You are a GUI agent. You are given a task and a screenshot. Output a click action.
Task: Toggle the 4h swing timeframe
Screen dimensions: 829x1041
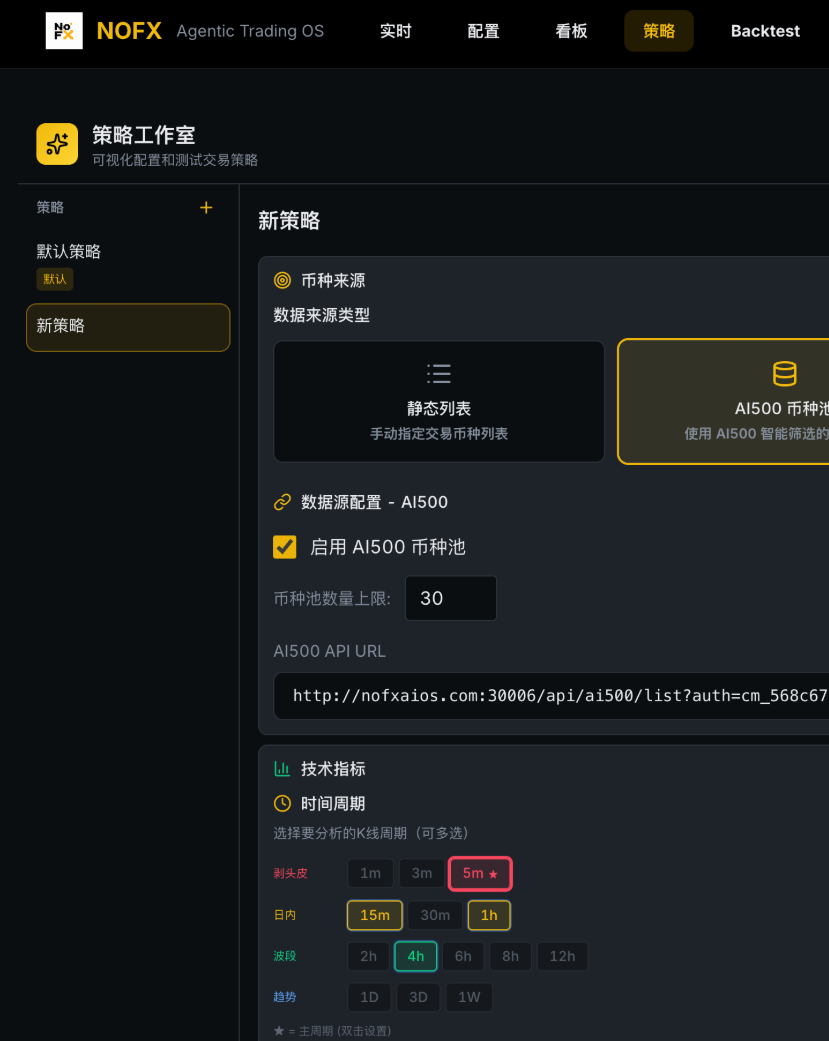tap(415, 956)
